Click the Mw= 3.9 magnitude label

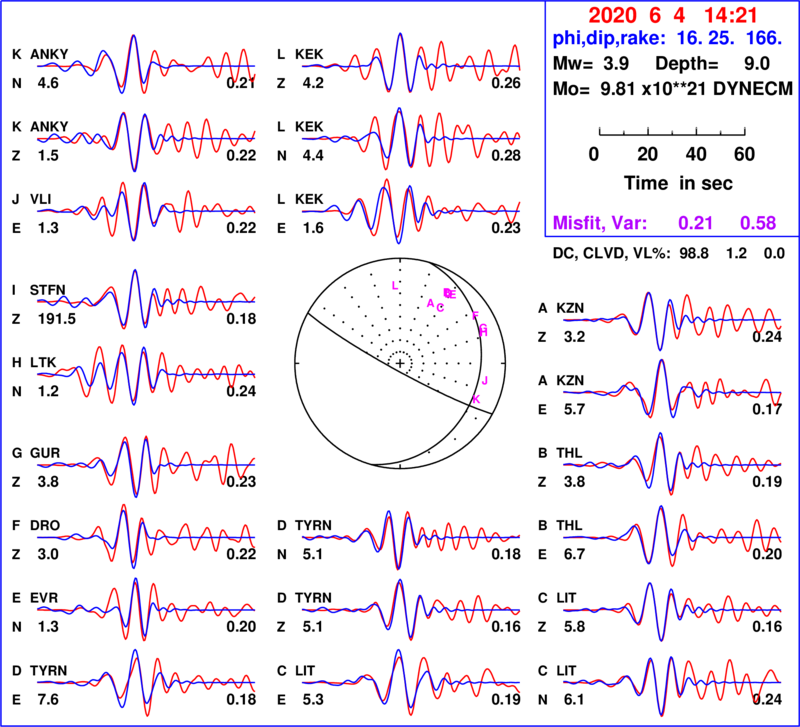[x=591, y=64]
